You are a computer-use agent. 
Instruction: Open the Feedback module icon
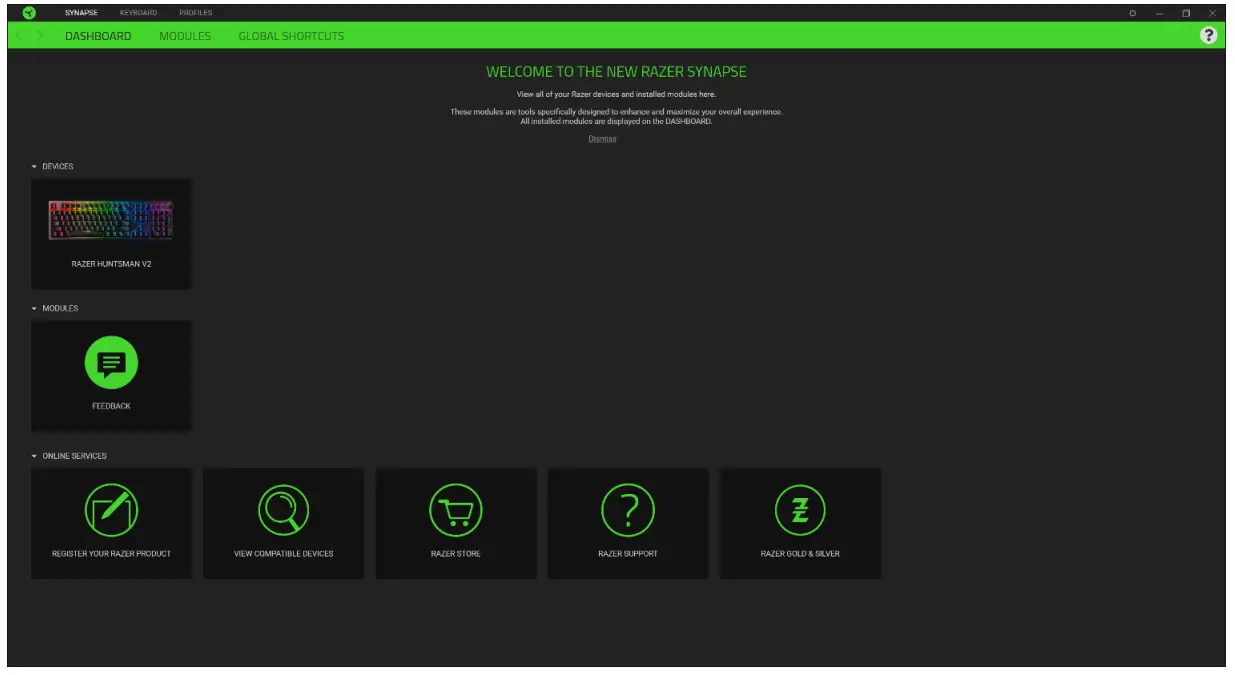(111, 363)
